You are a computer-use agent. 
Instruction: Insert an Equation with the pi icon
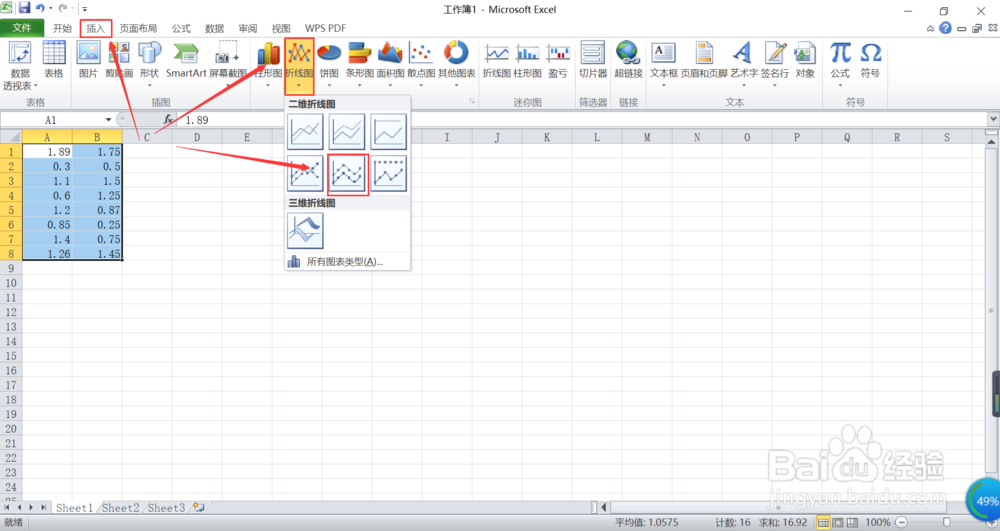point(840,64)
